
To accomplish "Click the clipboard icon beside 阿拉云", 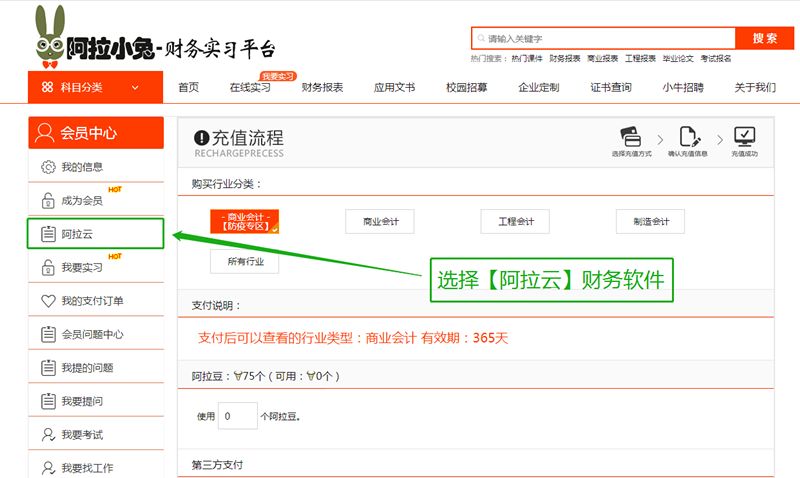I will point(48,234).
